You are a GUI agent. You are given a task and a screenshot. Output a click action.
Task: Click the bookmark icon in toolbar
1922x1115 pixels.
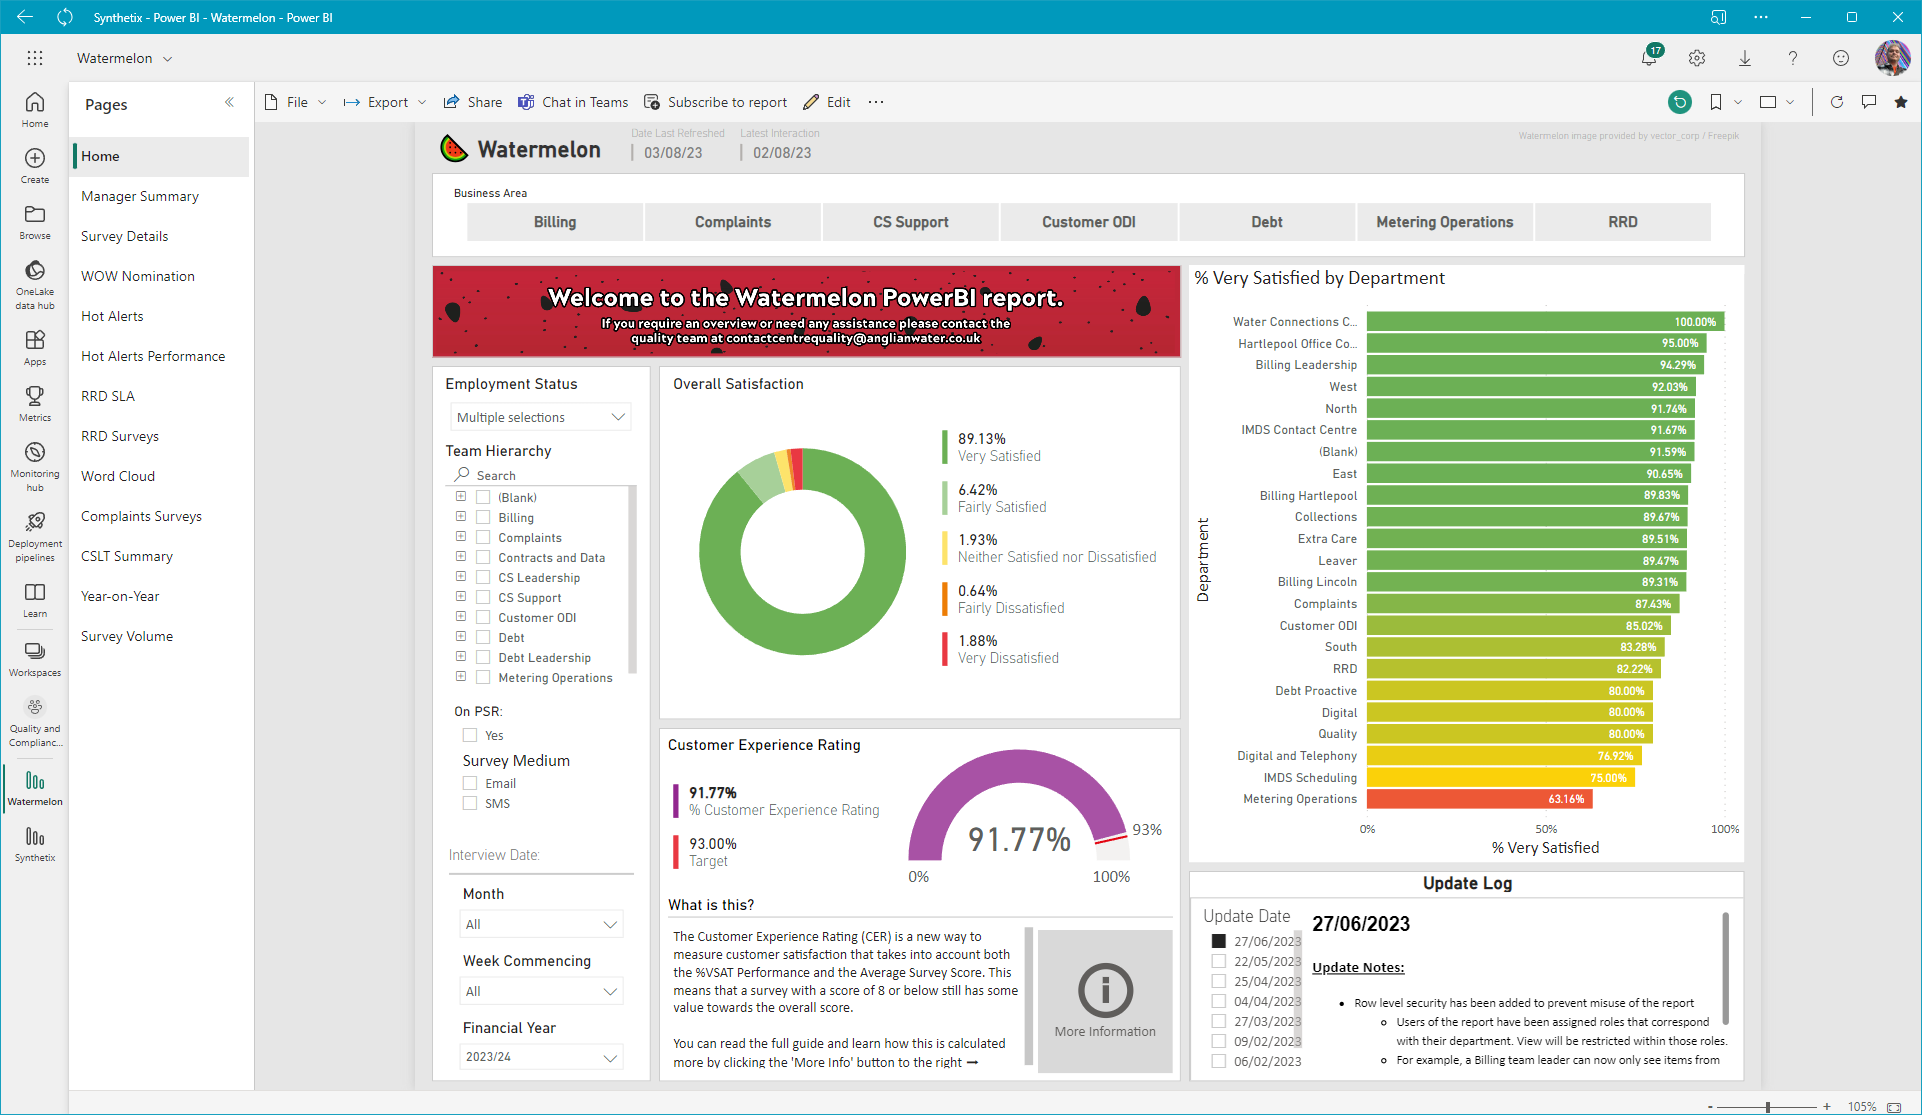tap(1716, 102)
